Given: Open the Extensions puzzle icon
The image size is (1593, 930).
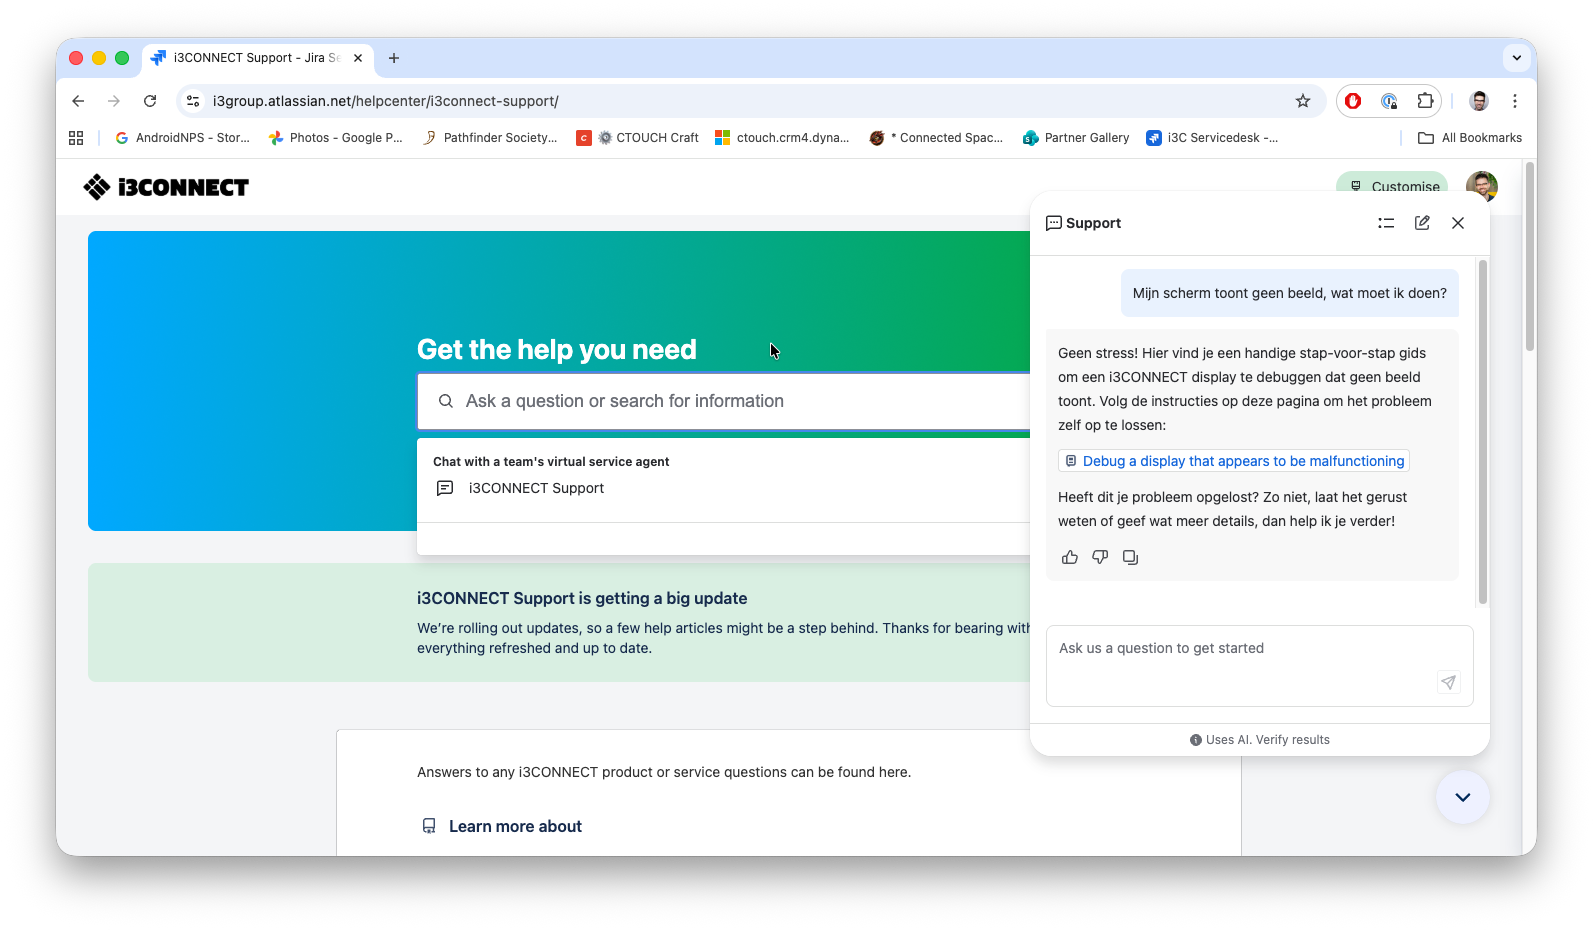Looking at the screenshot, I should [1425, 101].
